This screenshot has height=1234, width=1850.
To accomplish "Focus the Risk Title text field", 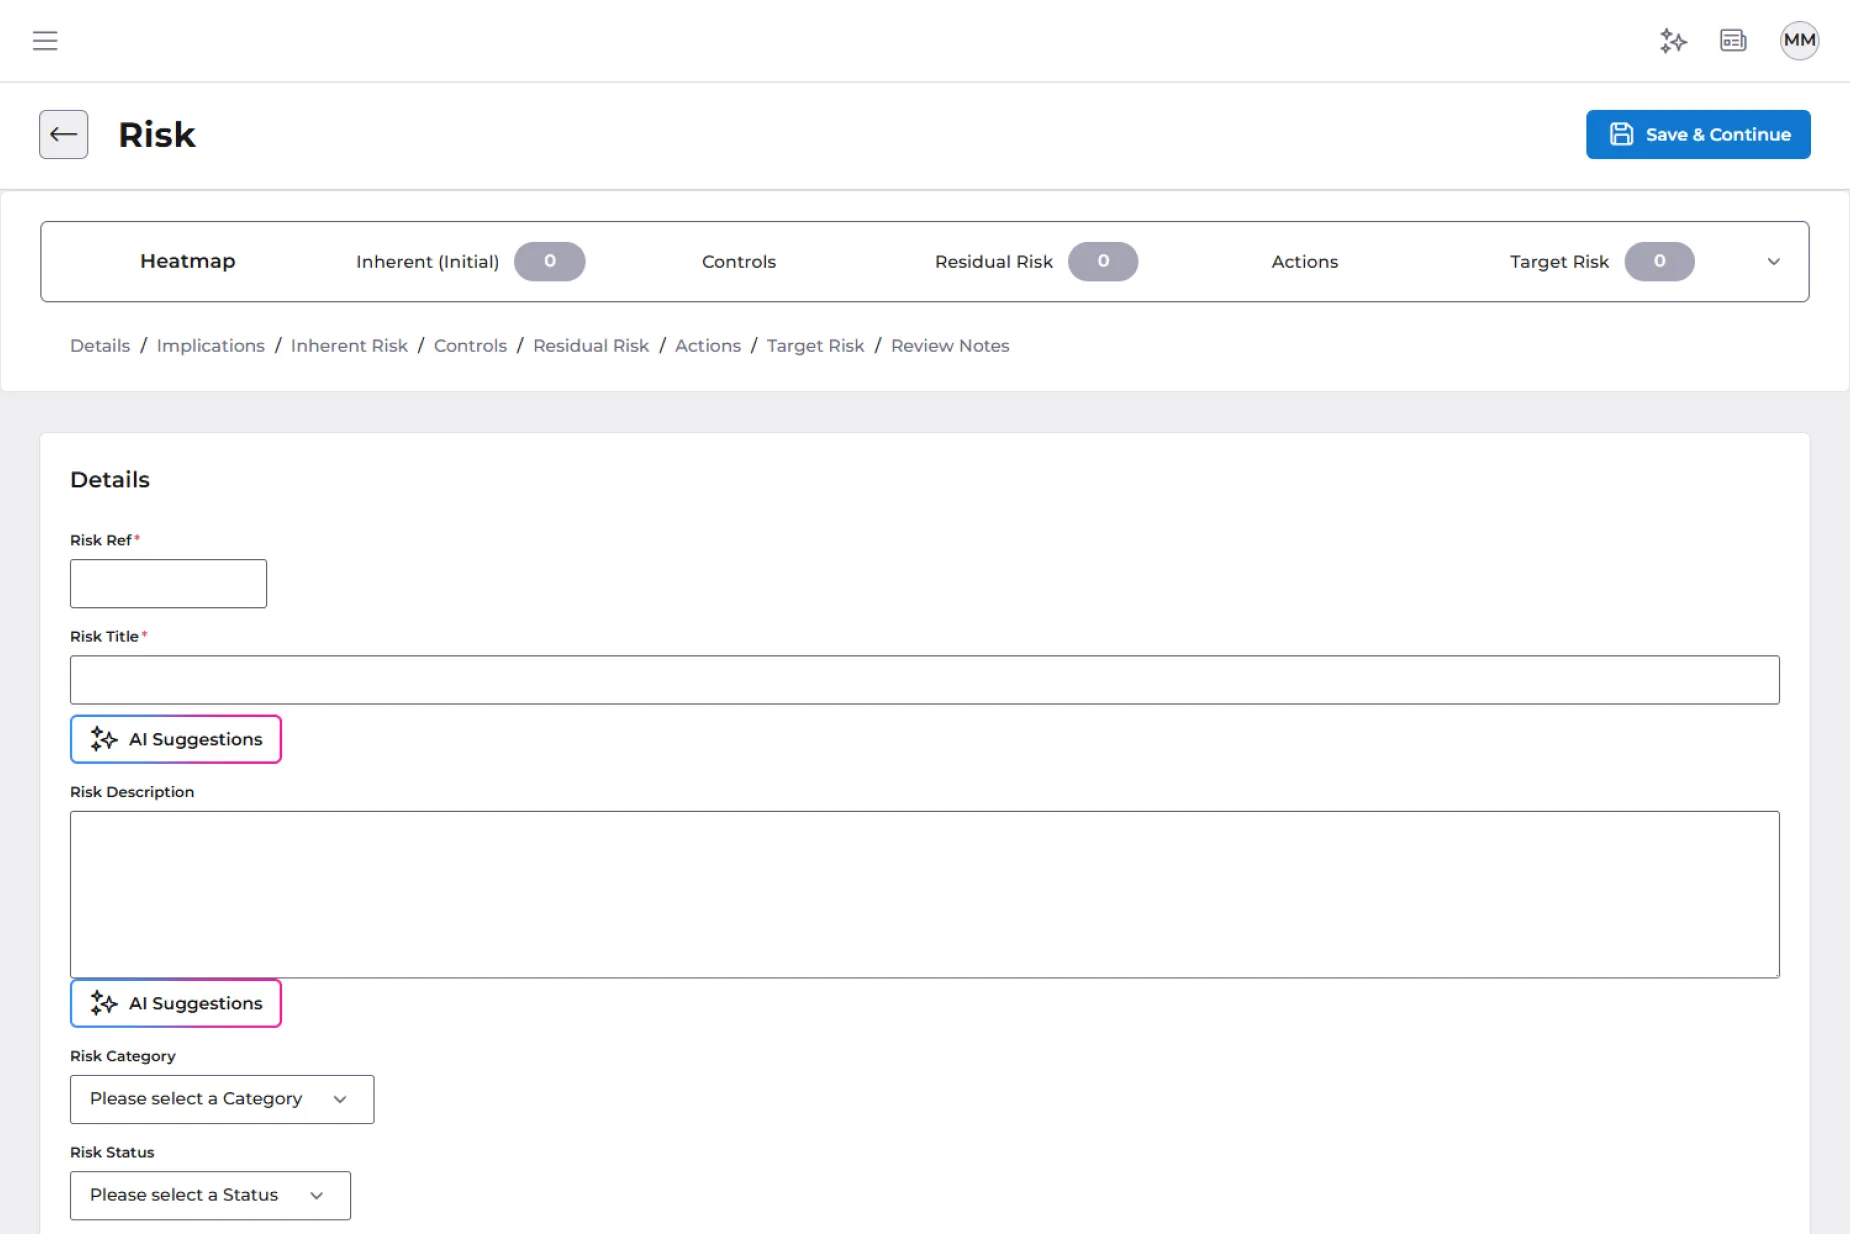I will (x=924, y=680).
